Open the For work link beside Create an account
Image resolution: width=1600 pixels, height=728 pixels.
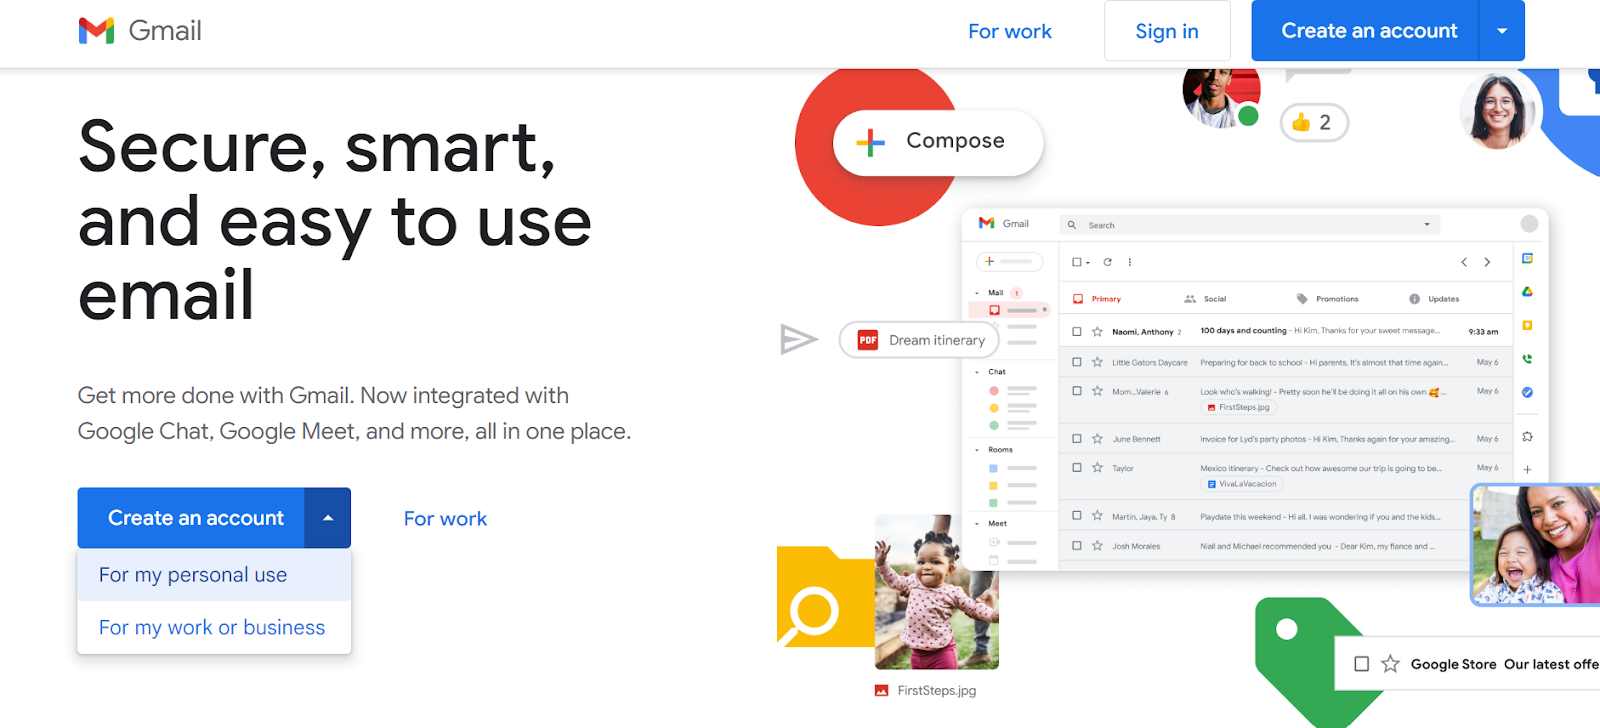tap(445, 519)
